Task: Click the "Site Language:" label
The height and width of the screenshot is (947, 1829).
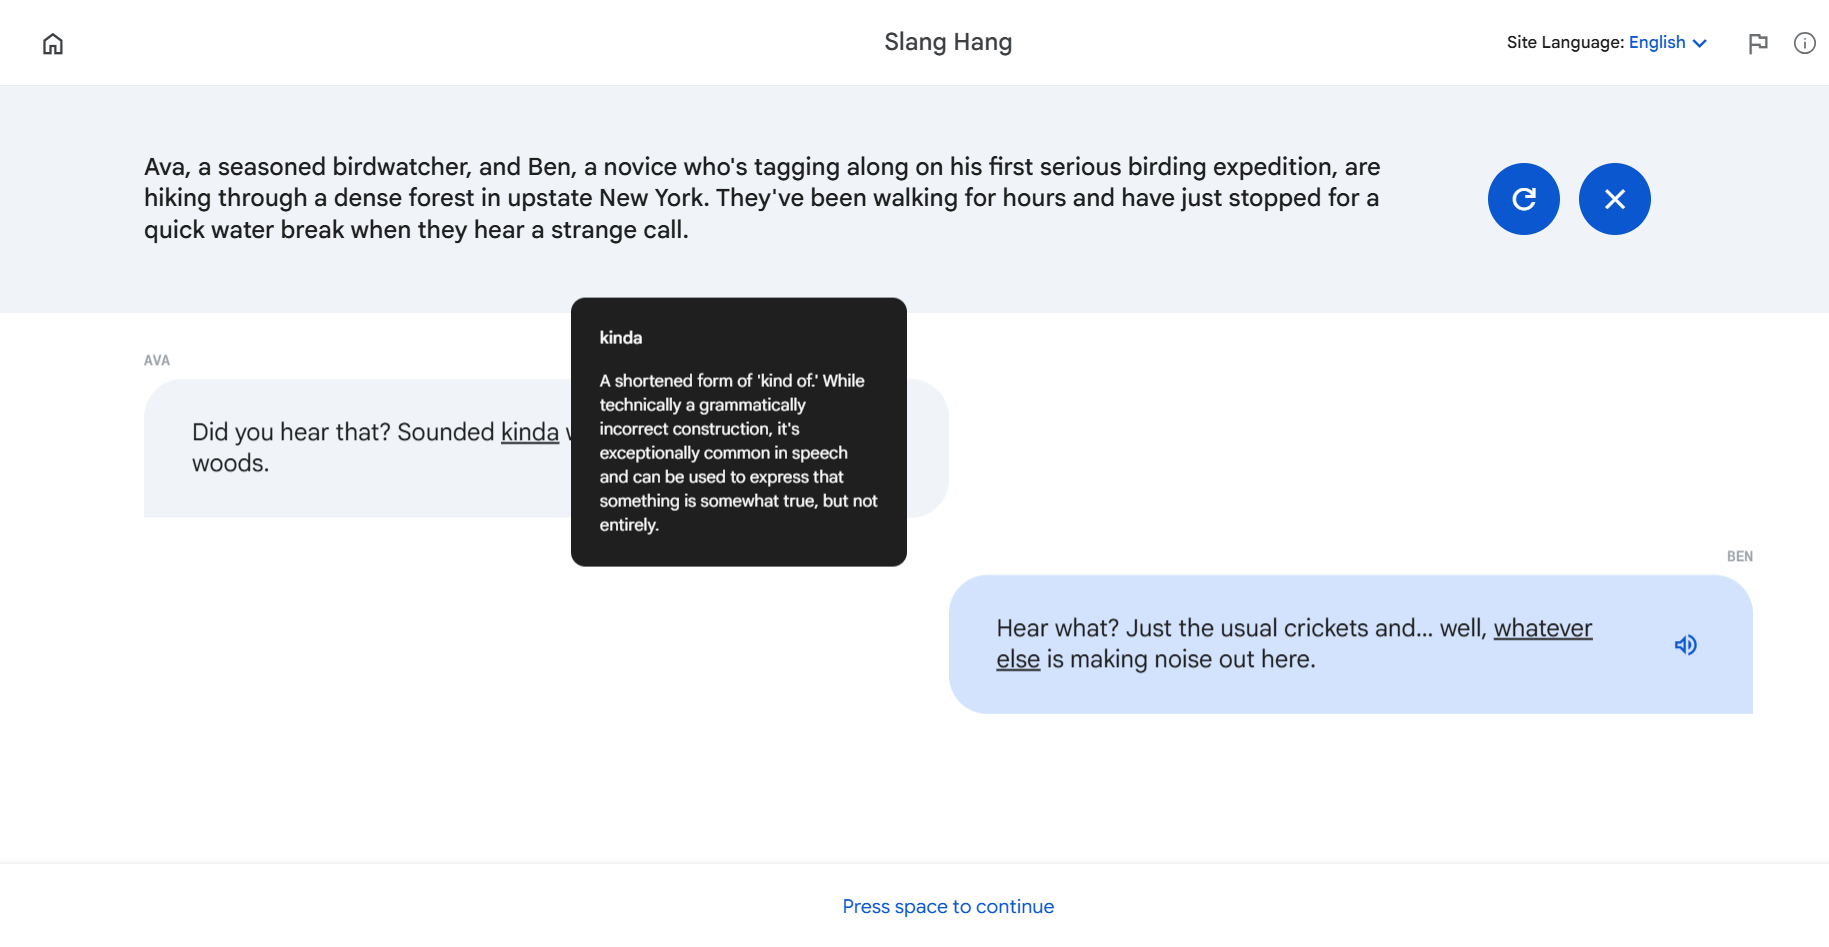Action: (1565, 42)
